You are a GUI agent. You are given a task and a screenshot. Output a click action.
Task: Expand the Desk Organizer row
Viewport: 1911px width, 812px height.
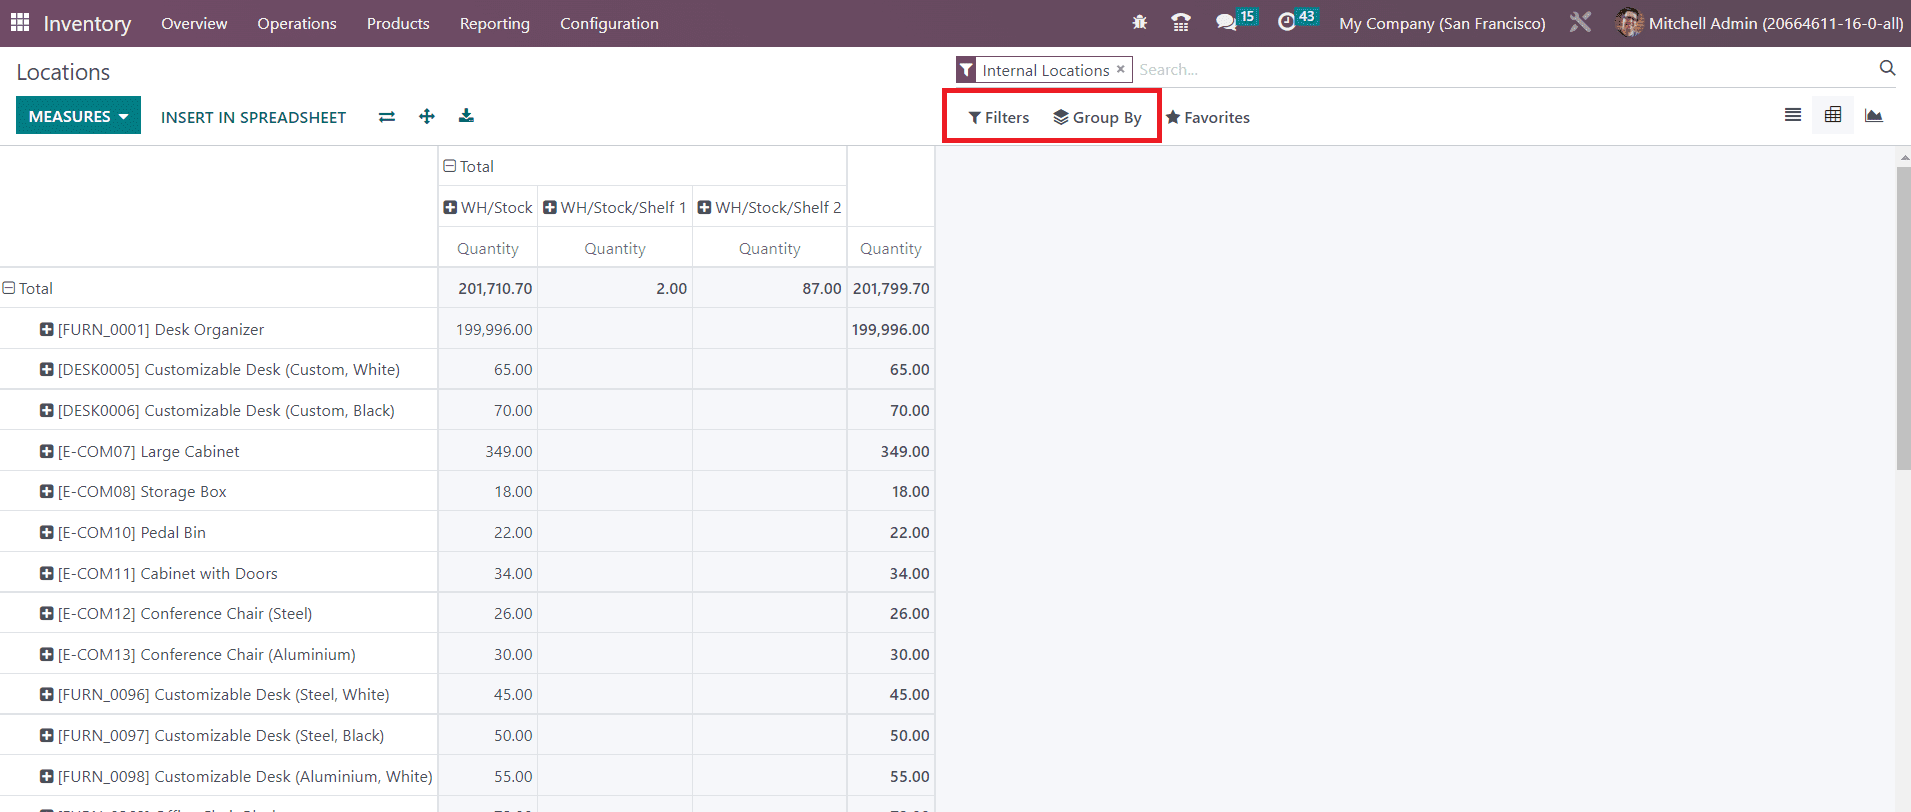(x=47, y=329)
